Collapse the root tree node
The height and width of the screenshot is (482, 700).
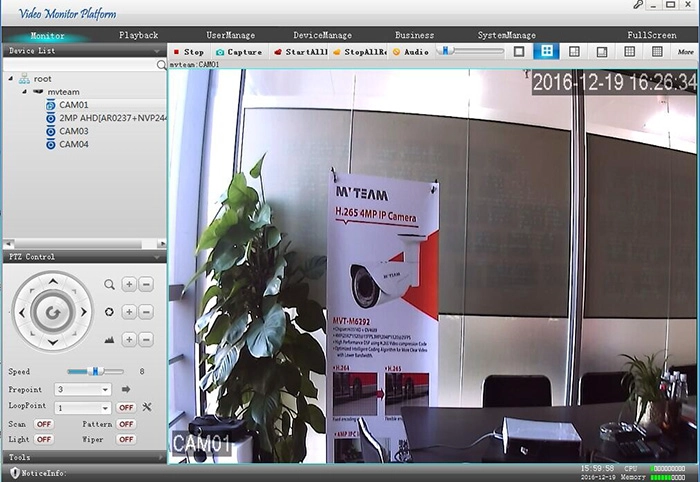click(11, 79)
